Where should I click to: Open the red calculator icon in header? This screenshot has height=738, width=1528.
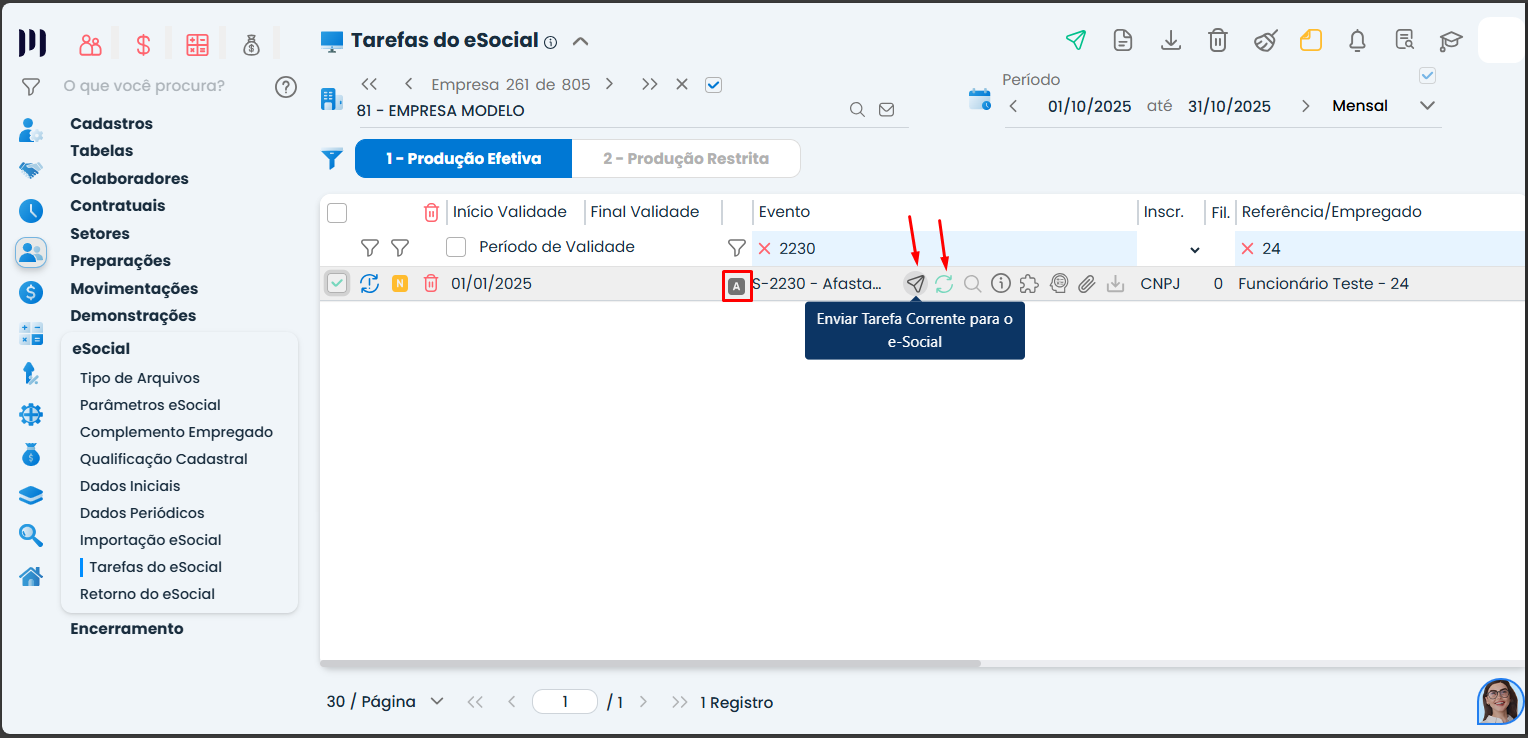coord(197,45)
